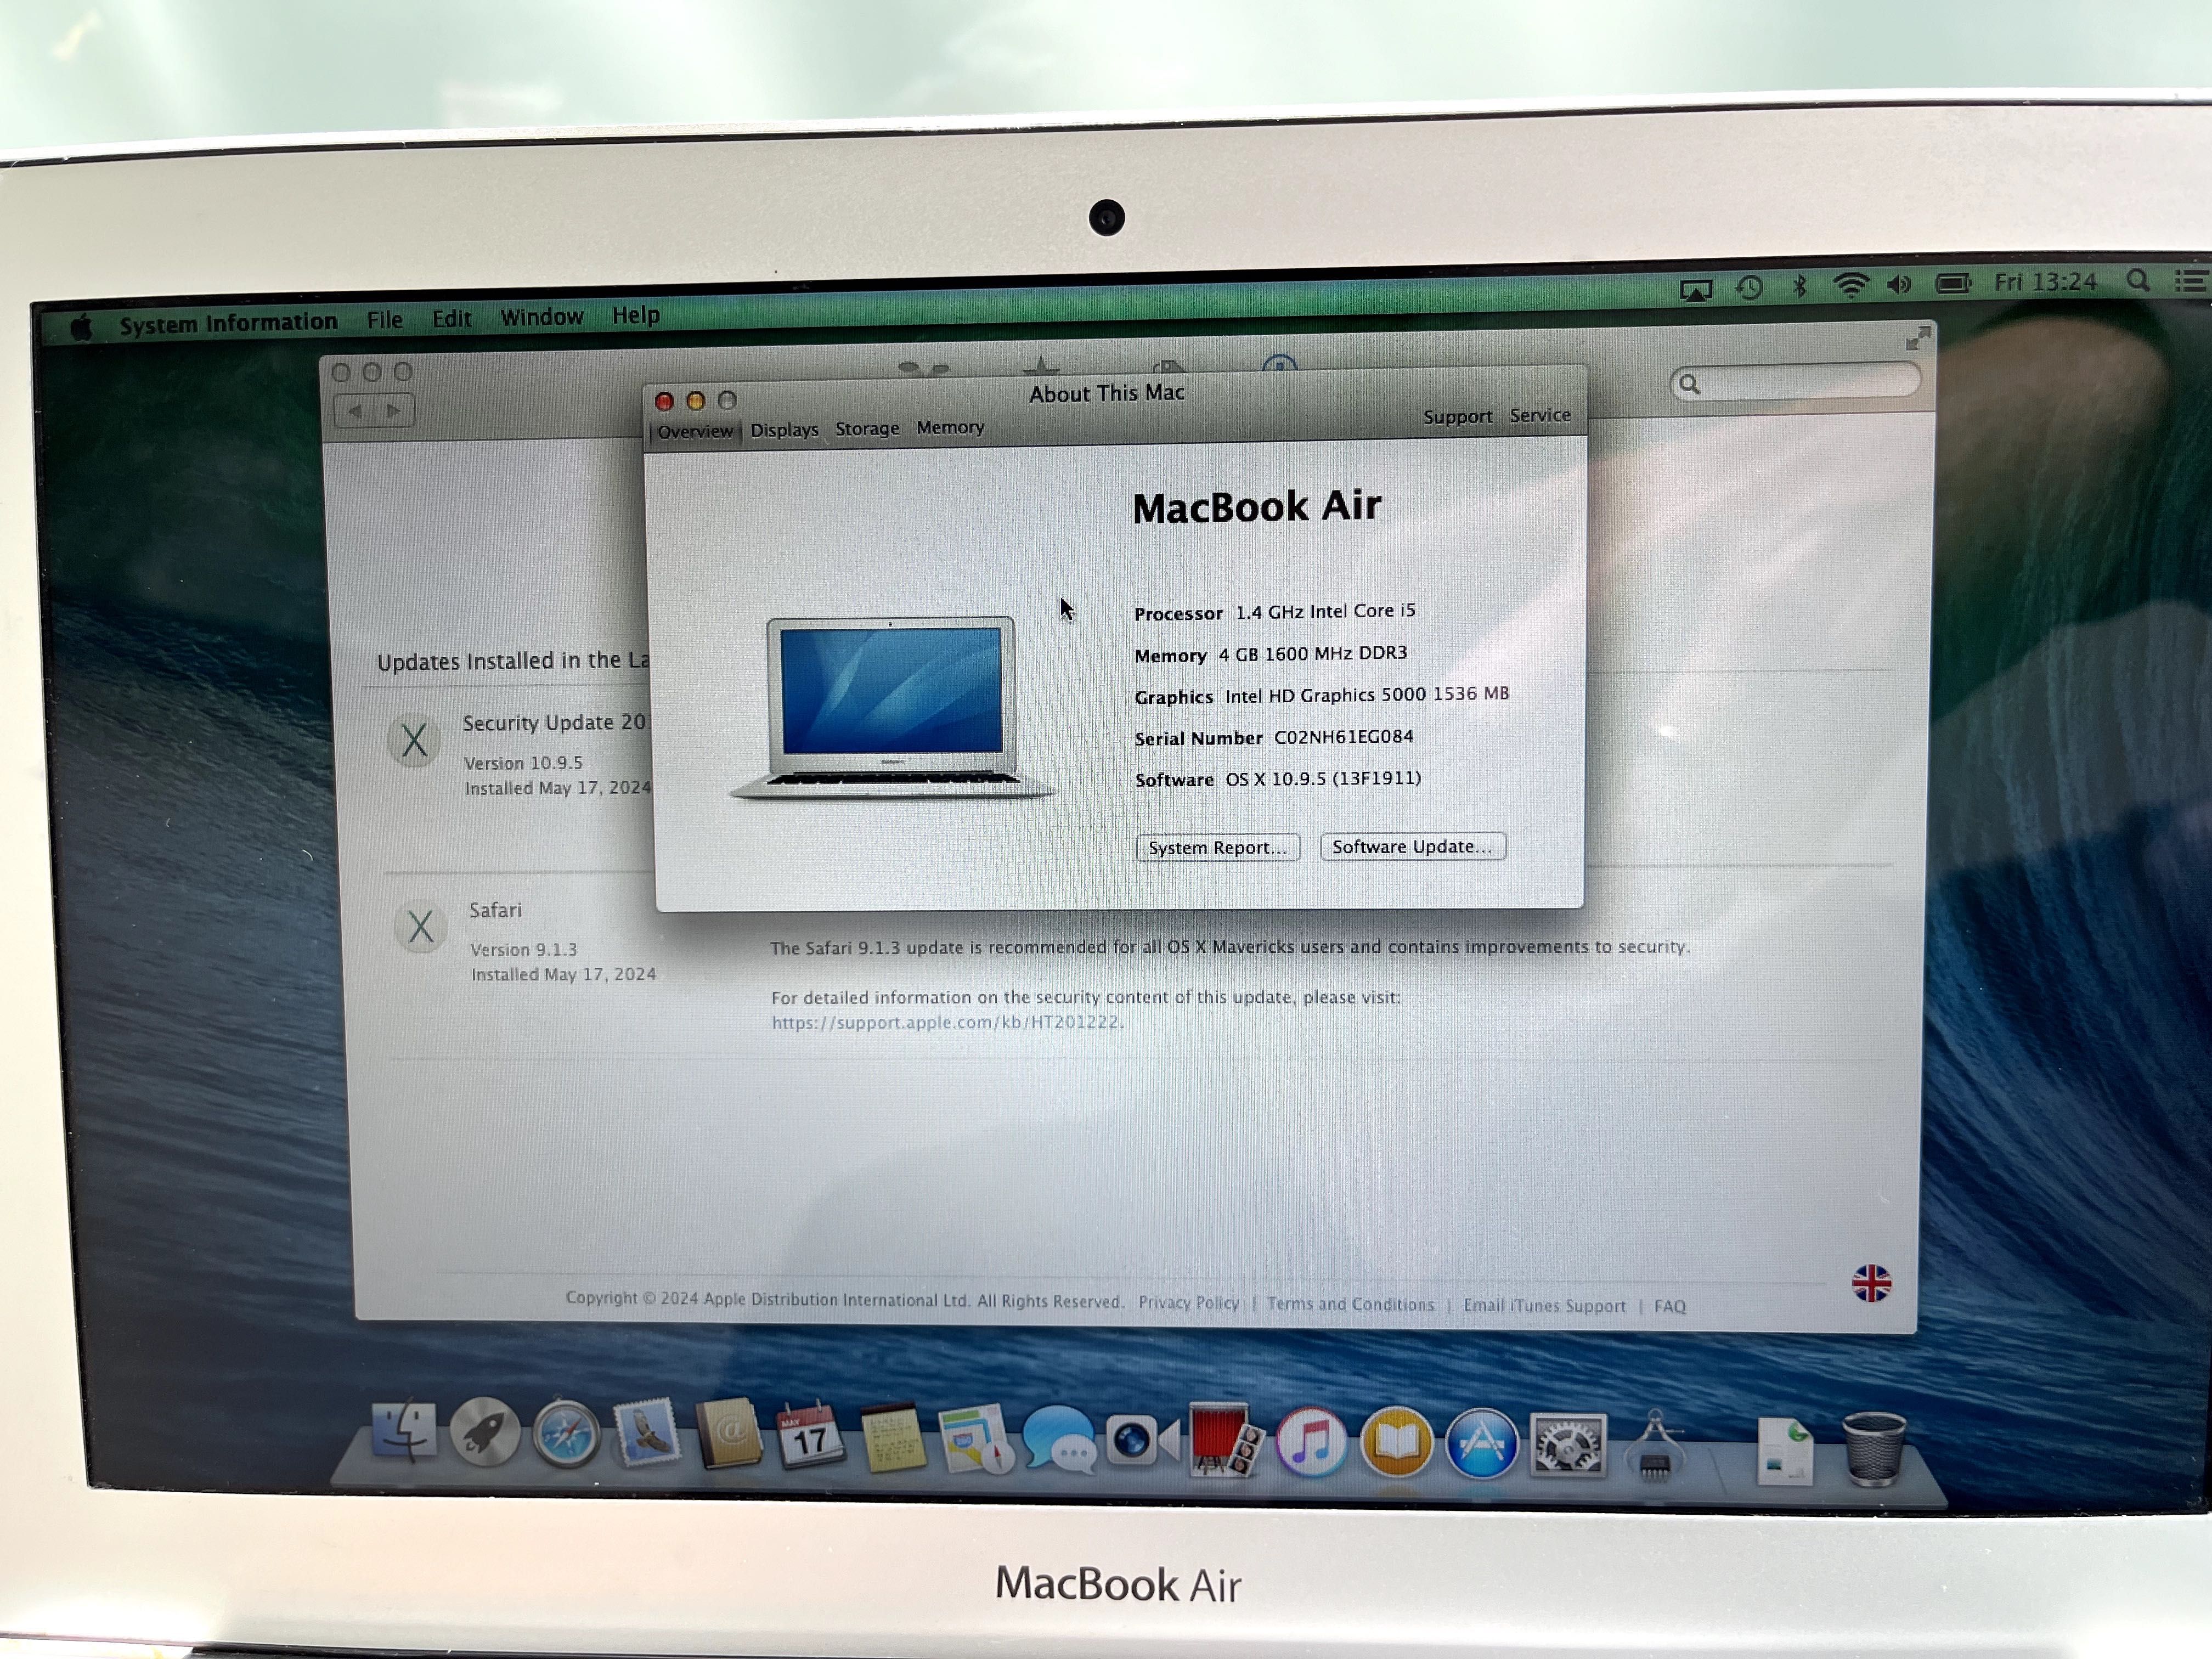The image size is (2212, 1659).
Task: Click the UK flag region icon
Action: click(x=1871, y=1282)
